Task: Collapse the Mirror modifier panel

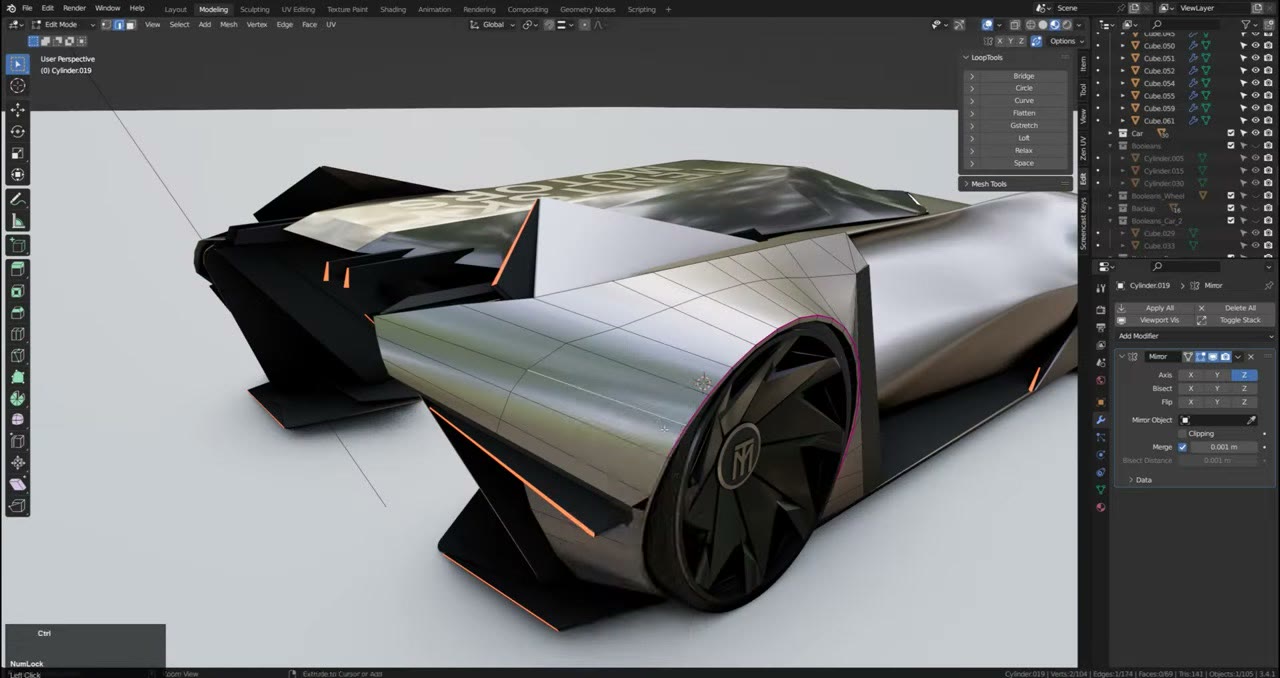Action: coord(1121,356)
